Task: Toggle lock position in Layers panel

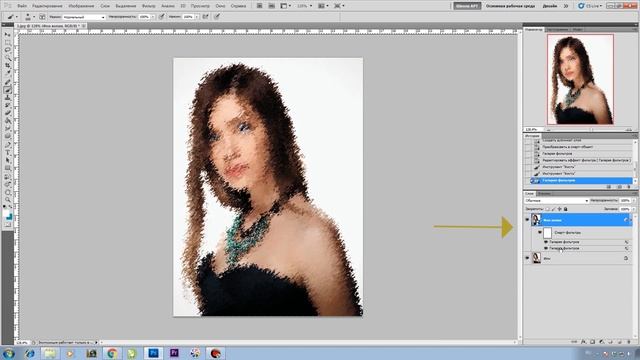Action: tap(560, 209)
